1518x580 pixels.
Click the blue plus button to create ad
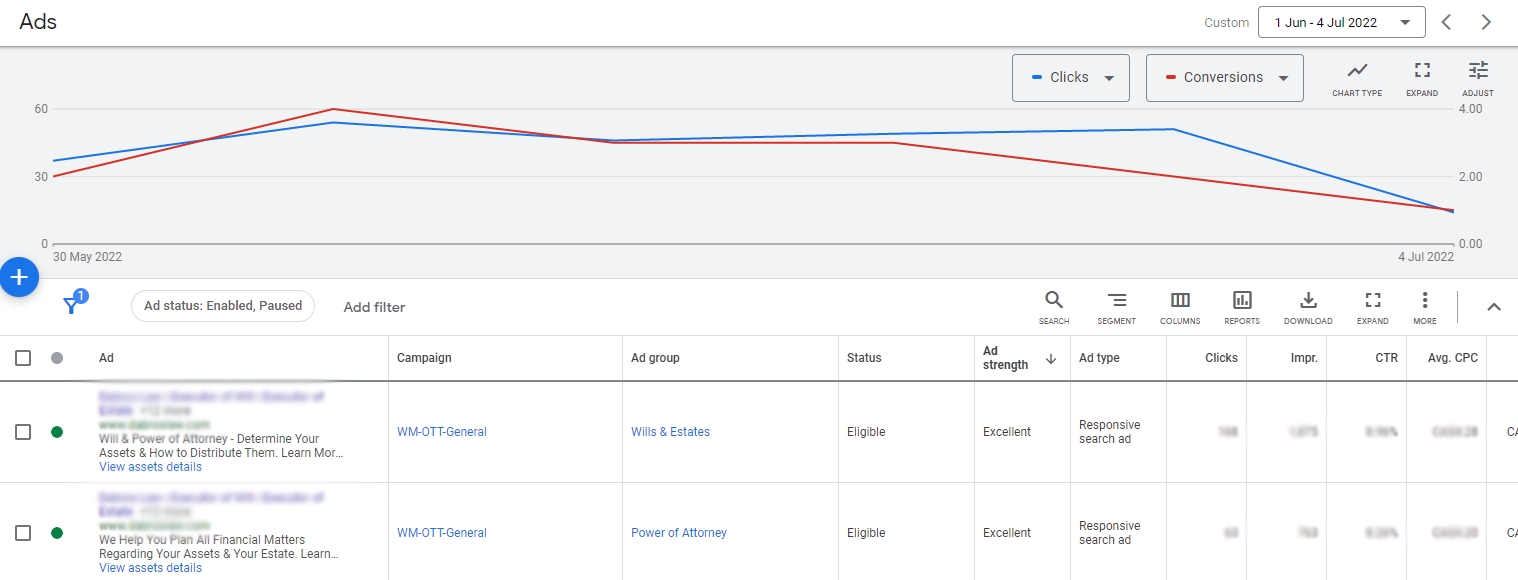pyautogui.click(x=19, y=277)
